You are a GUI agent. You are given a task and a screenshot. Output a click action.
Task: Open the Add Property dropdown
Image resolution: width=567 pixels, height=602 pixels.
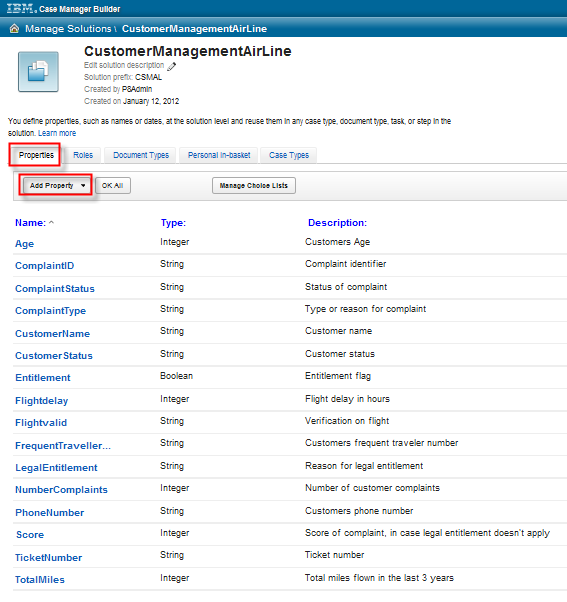point(57,185)
